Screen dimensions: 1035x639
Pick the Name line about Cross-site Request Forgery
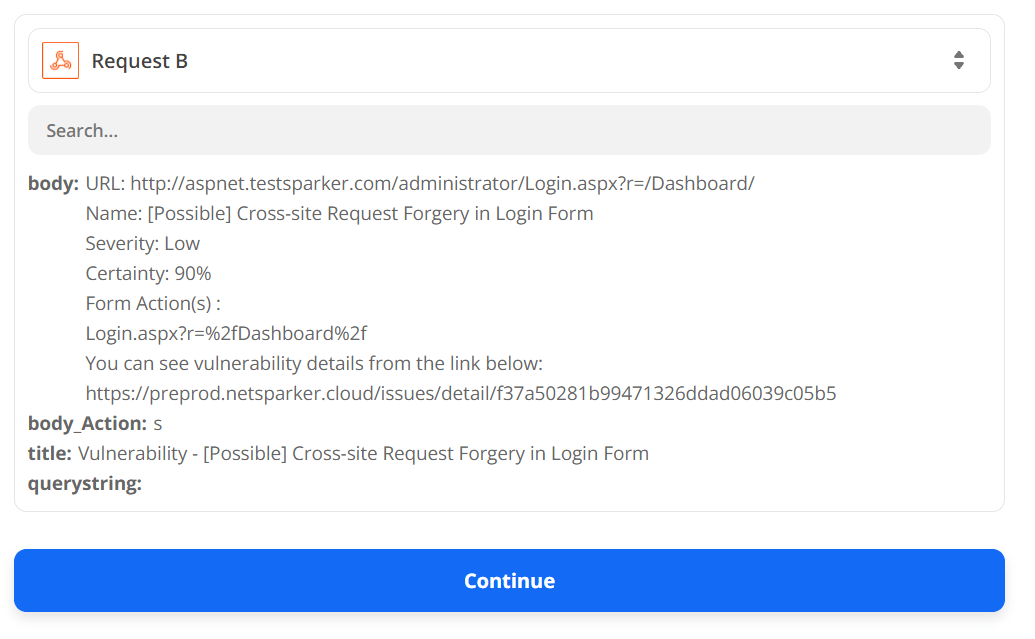(339, 214)
